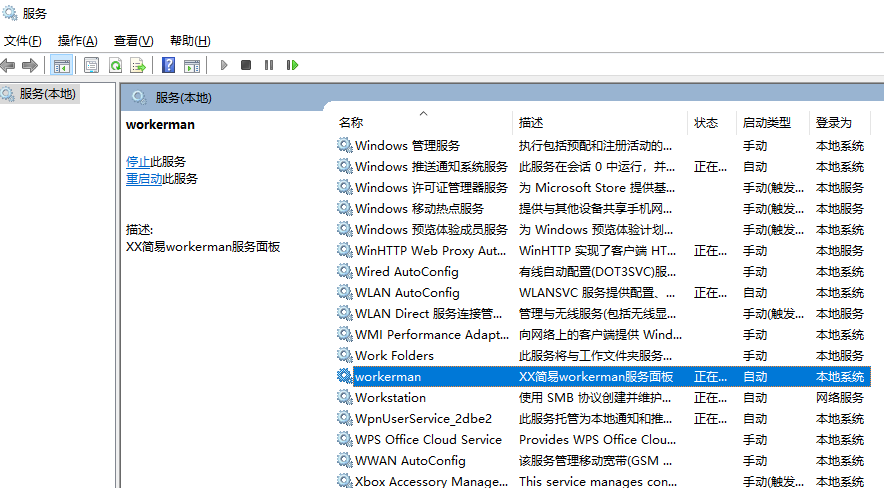The height and width of the screenshot is (488, 884).
Task: Sort by the 启动类型 column header
Action: (x=767, y=122)
